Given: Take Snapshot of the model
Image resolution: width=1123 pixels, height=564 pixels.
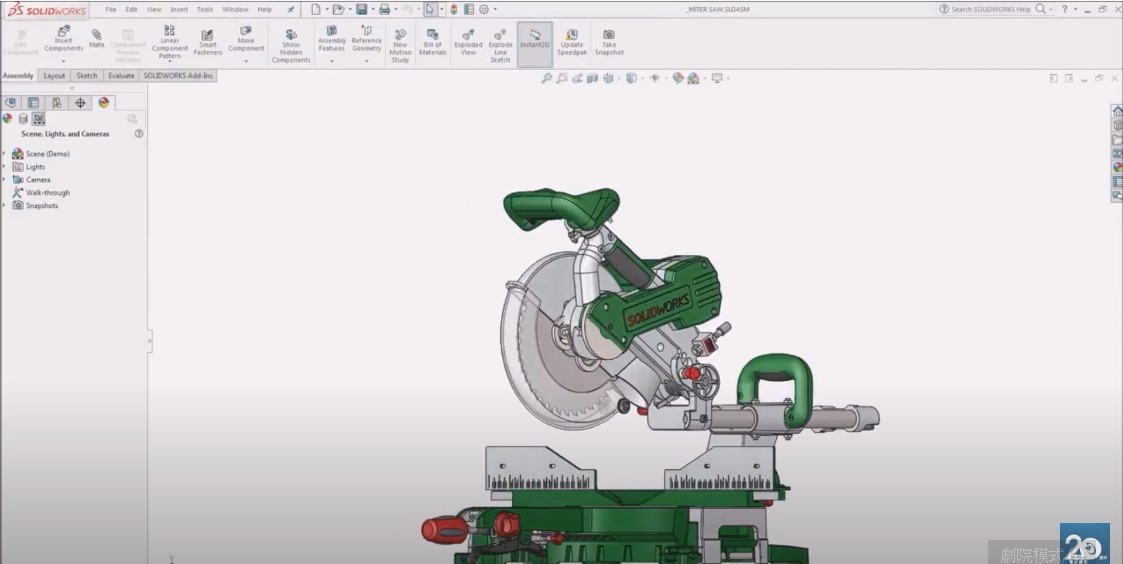Looking at the screenshot, I should (x=609, y=42).
